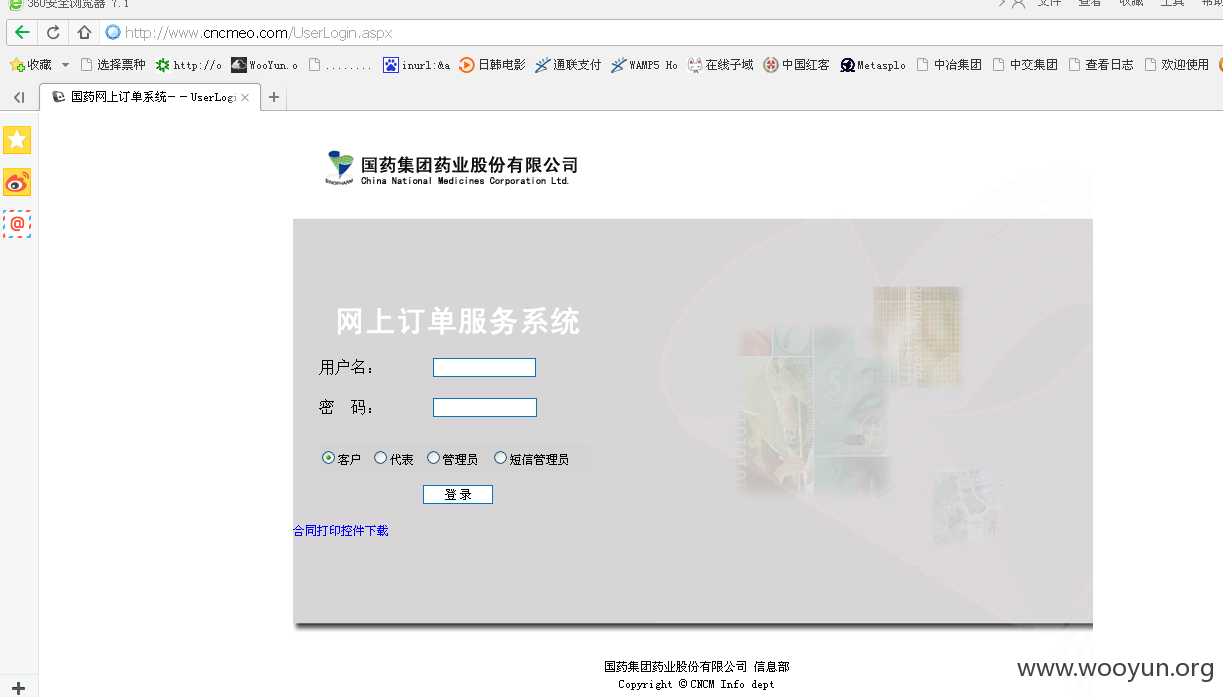Select the 客户 radio option
The height and width of the screenshot is (697, 1223).
(x=328, y=458)
